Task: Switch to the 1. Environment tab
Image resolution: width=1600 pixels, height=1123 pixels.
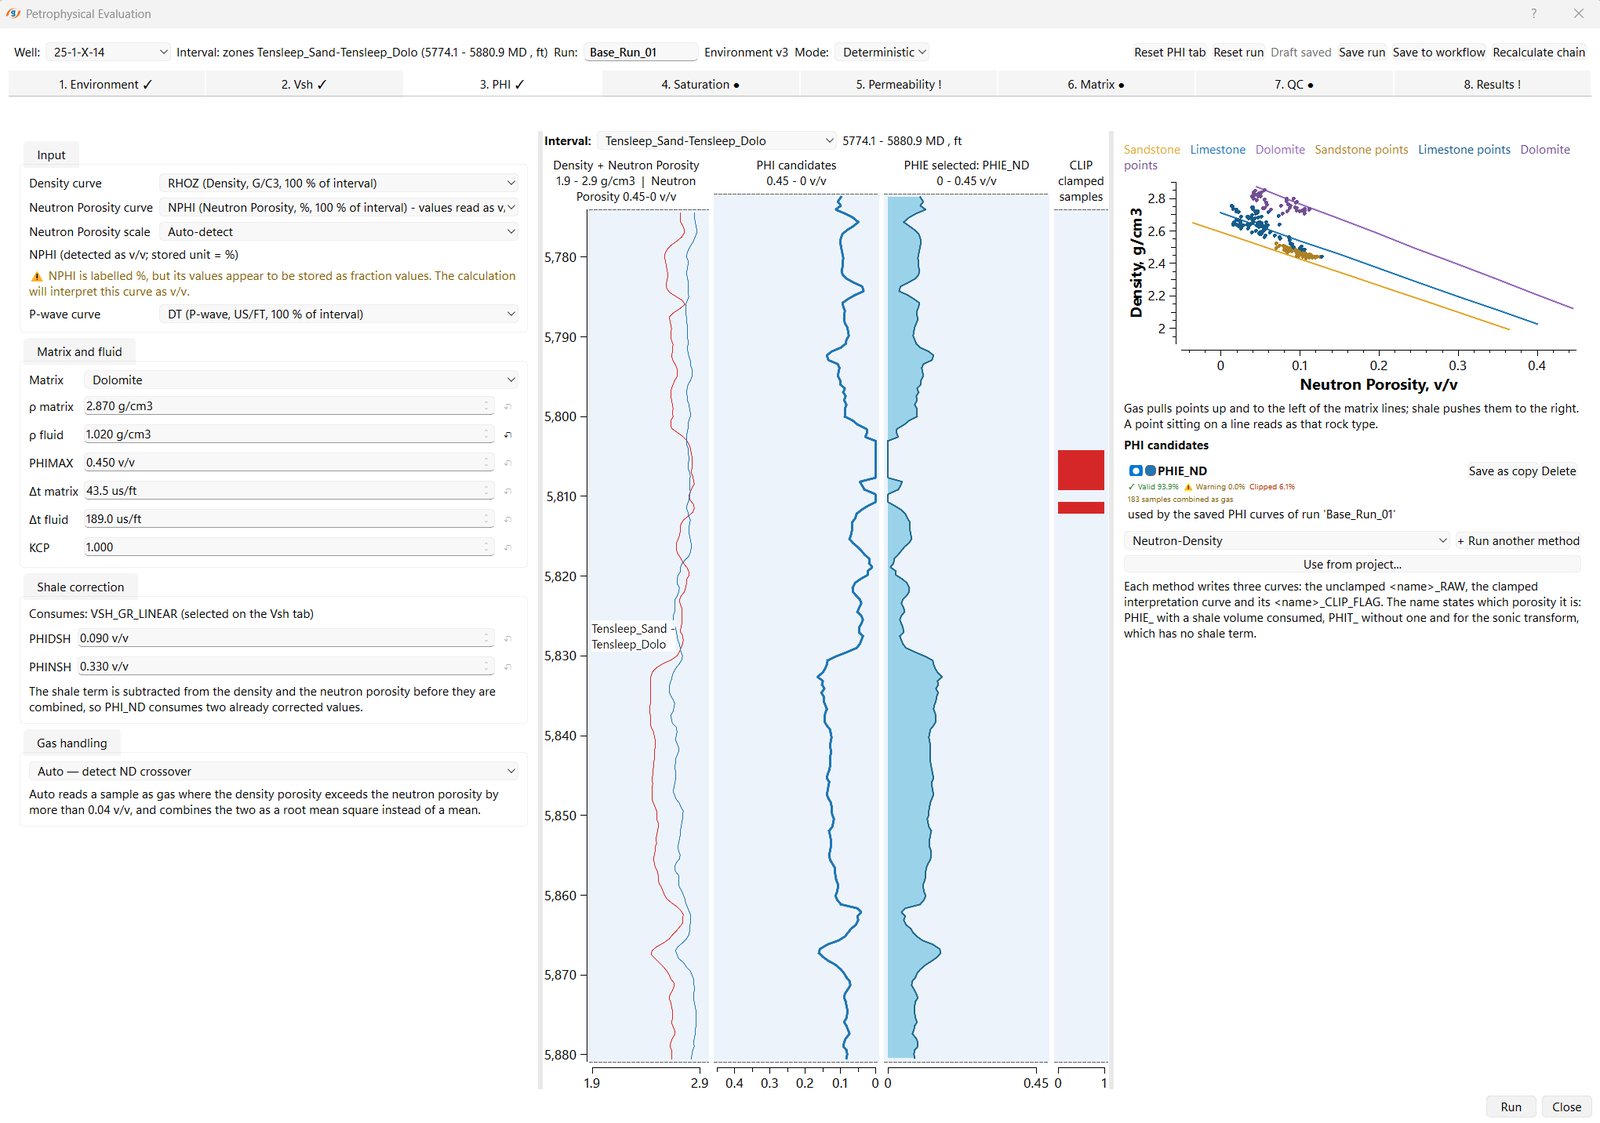Action: (x=106, y=84)
